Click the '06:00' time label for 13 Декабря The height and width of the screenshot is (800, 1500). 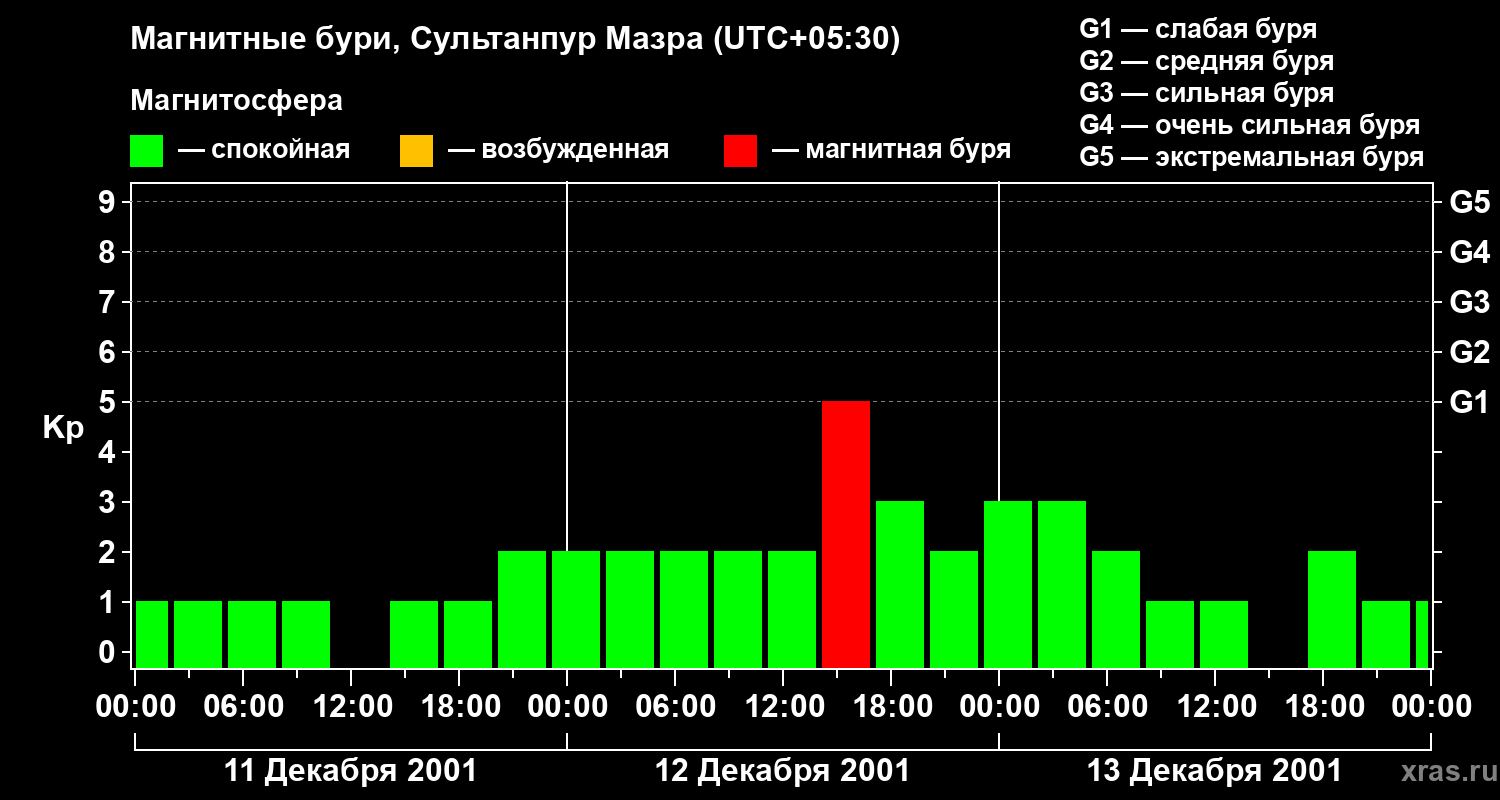pos(1107,707)
